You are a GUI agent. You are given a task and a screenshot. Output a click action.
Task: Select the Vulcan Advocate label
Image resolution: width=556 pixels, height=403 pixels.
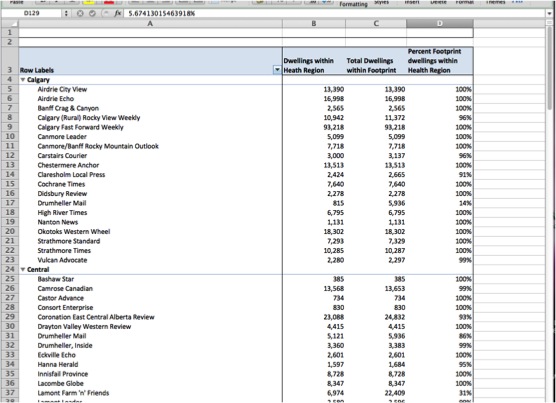(62, 260)
